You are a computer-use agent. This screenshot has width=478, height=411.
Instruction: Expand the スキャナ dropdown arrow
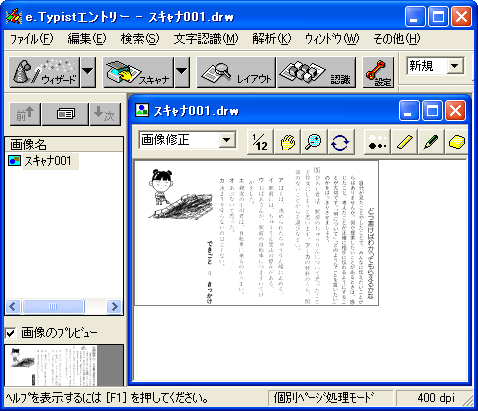[x=182, y=72]
